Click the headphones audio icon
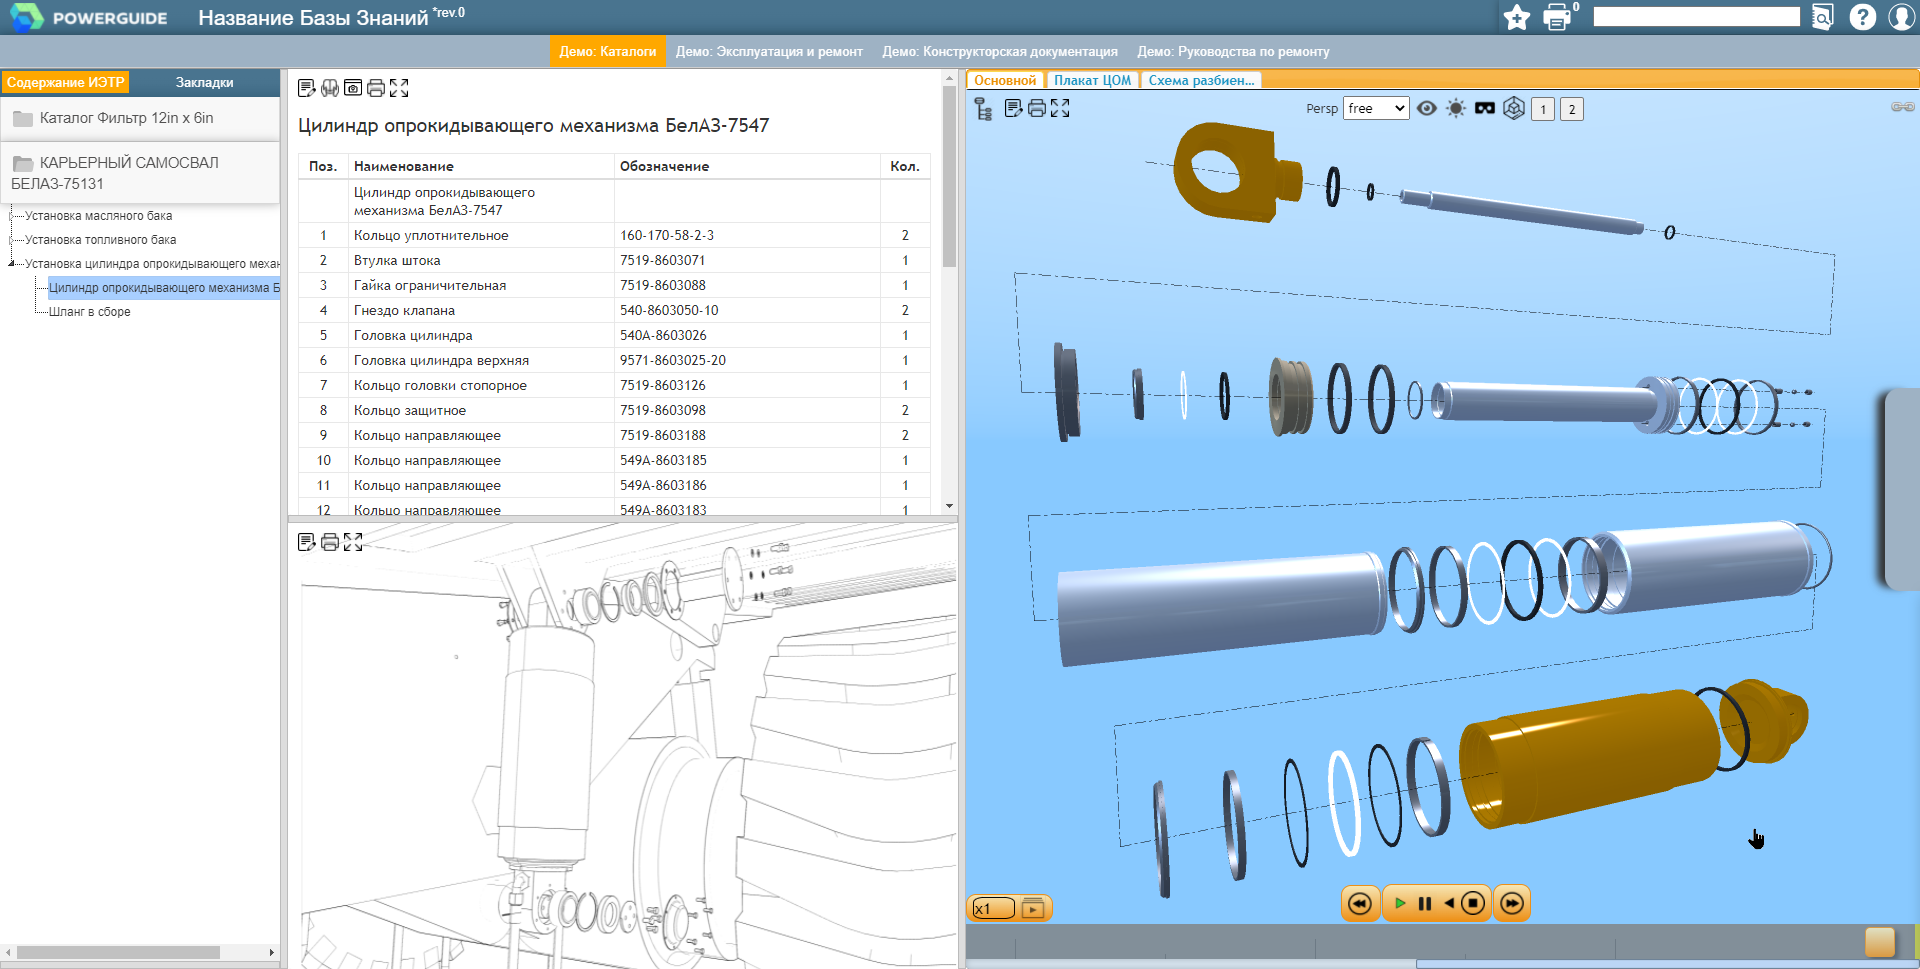1920x969 pixels. pos(330,88)
